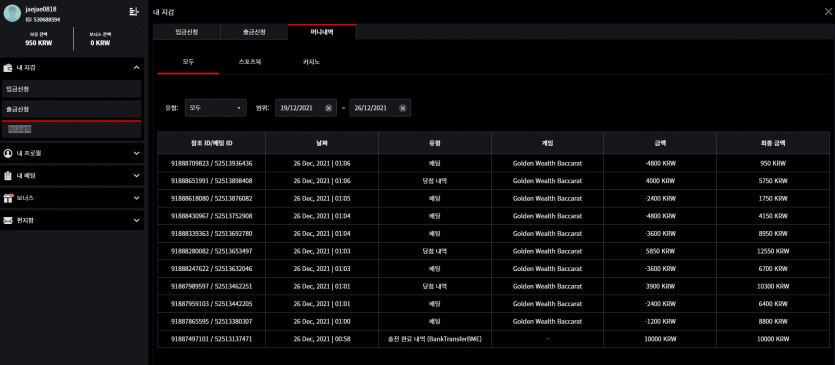Click the -1200 KRW amount cell
This screenshot has width=835, height=365.
660,321
